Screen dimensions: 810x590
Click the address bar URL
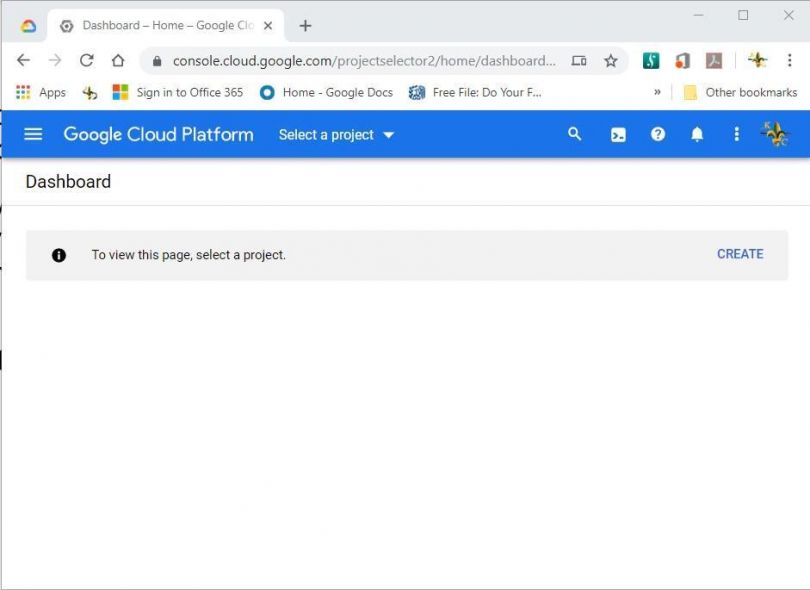click(x=360, y=61)
